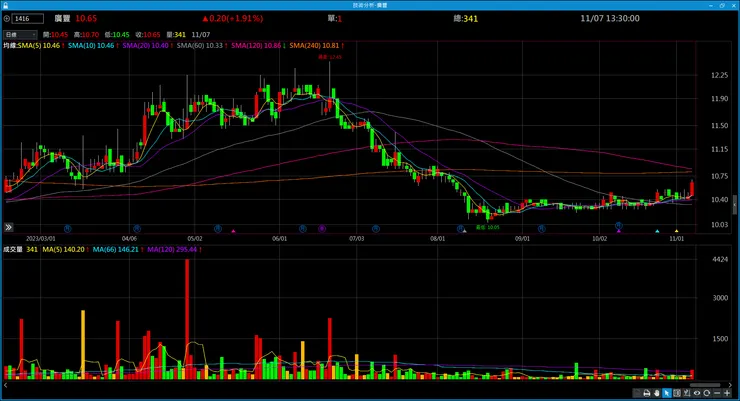This screenshot has height=401, width=740.
Task: Click the 07/03 date axis label
Action: 356,239
